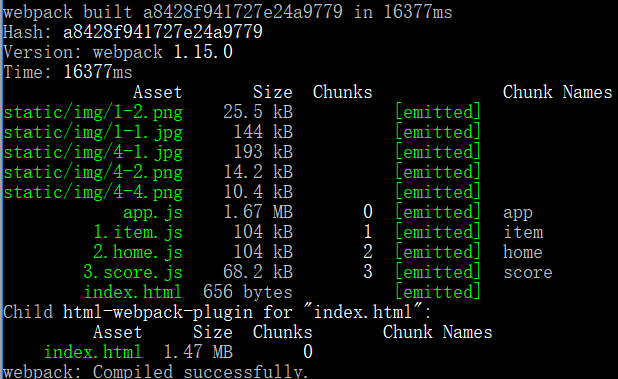
Task: Click chunk number 0 in app.js row
Action: tap(368, 212)
